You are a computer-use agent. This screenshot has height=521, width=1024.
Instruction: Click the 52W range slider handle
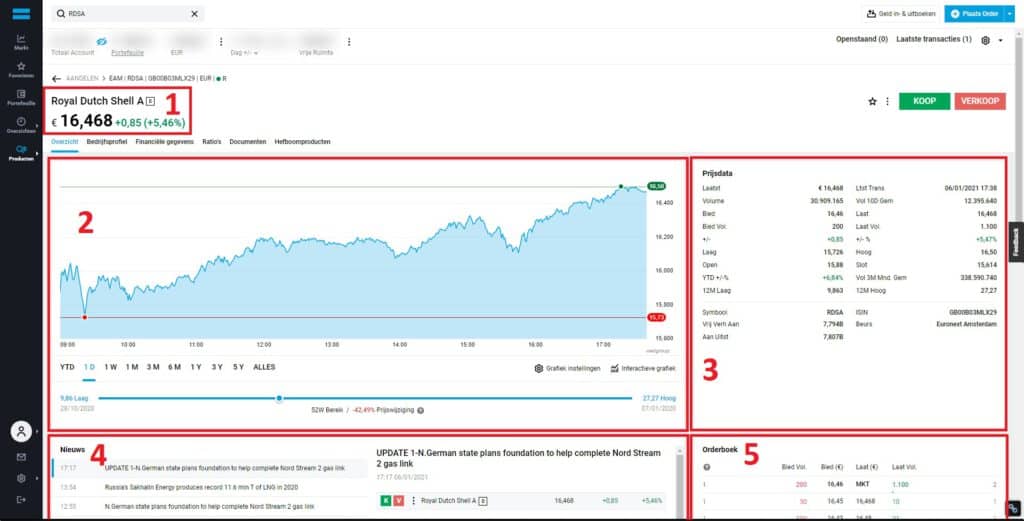tap(279, 398)
